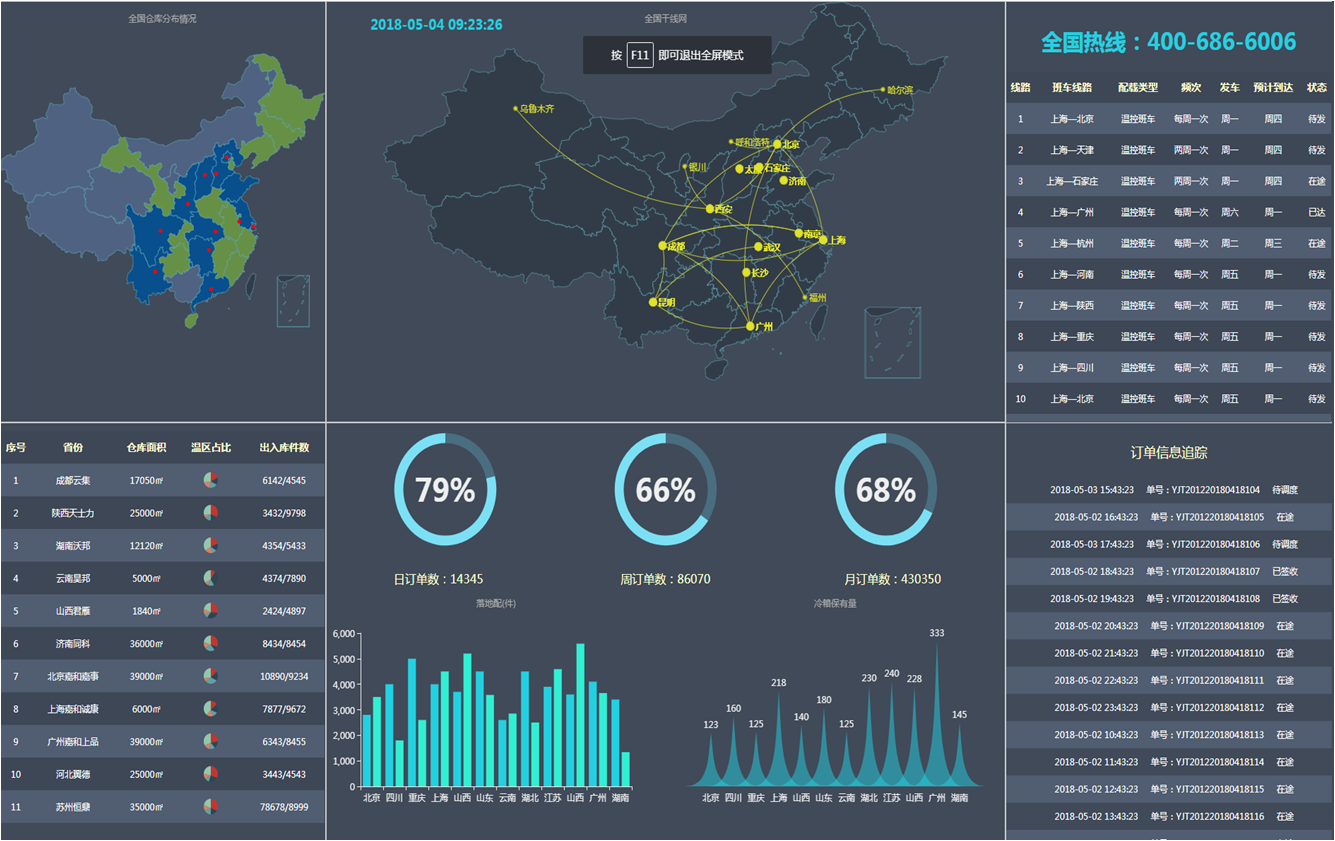Click the 哈尔滨 city node marker
Screen dimensions: 1335x841
[x=883, y=90]
